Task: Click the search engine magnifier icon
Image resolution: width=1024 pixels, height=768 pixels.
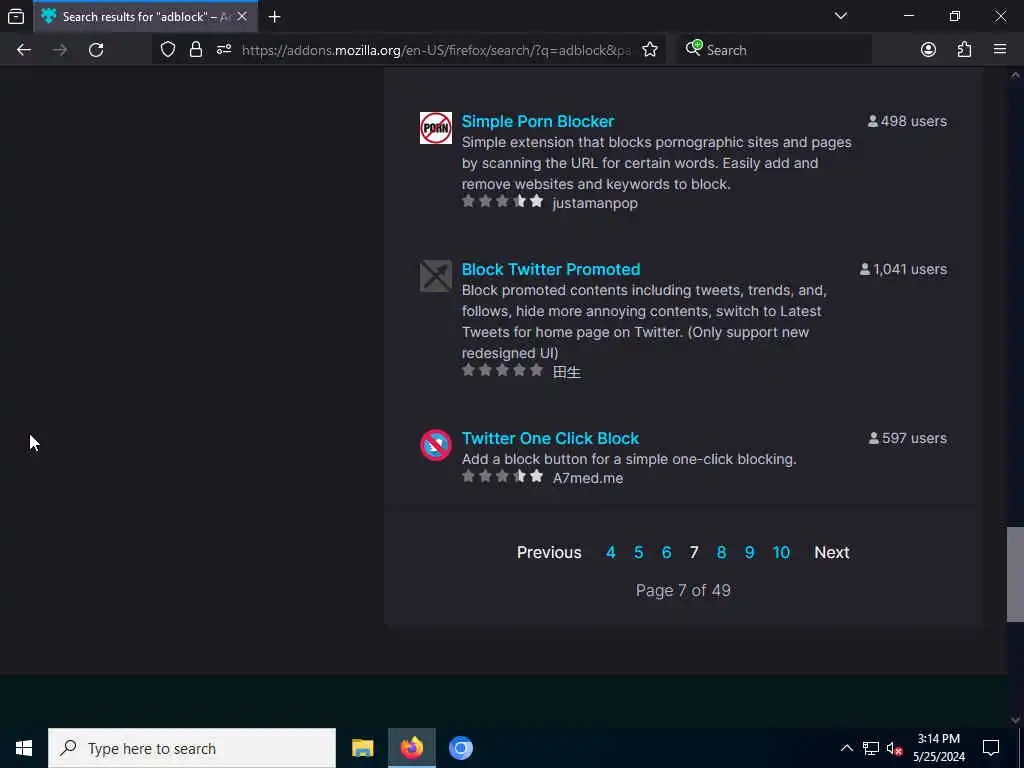Action: click(x=694, y=48)
